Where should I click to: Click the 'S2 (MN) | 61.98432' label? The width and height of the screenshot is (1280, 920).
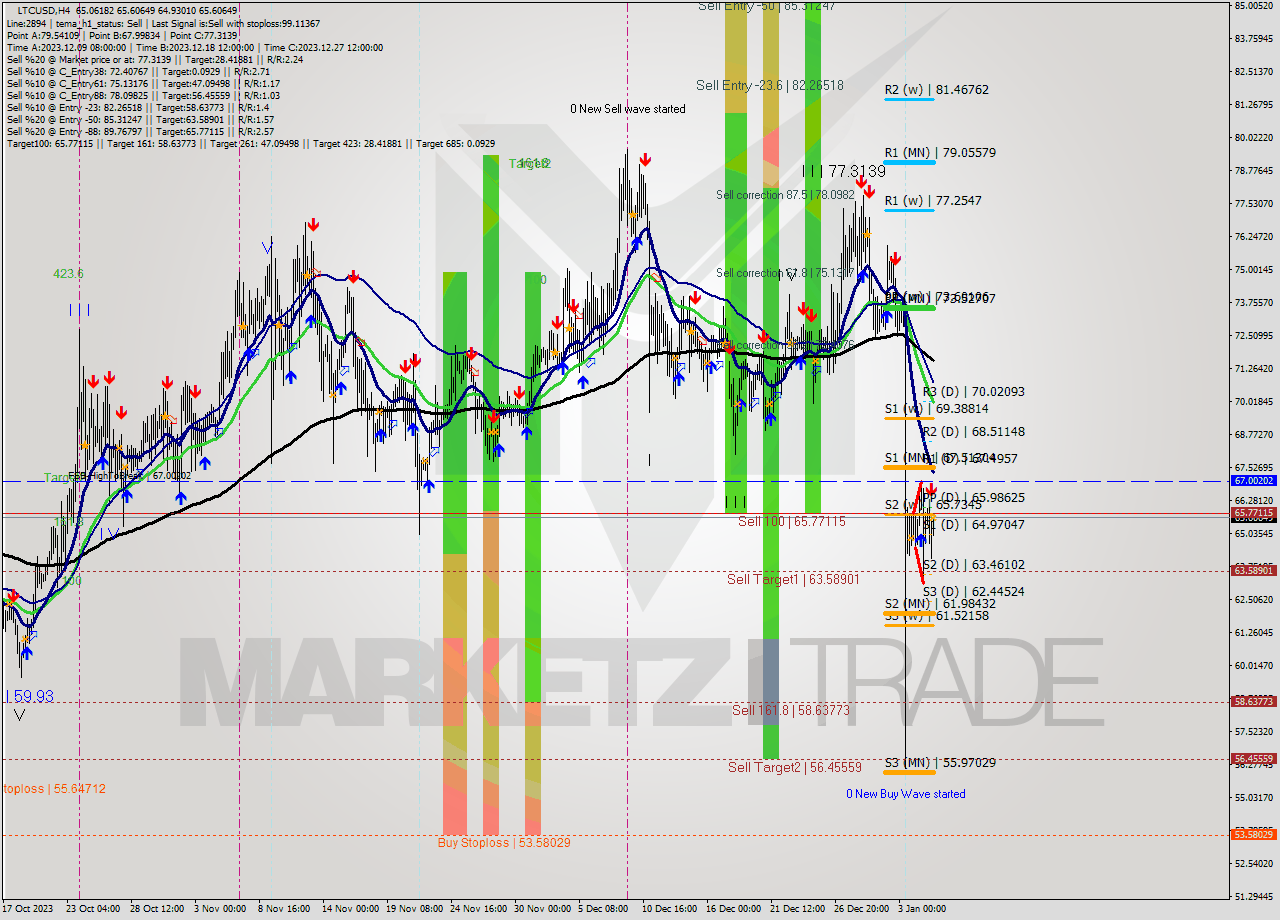[x=940, y=604]
